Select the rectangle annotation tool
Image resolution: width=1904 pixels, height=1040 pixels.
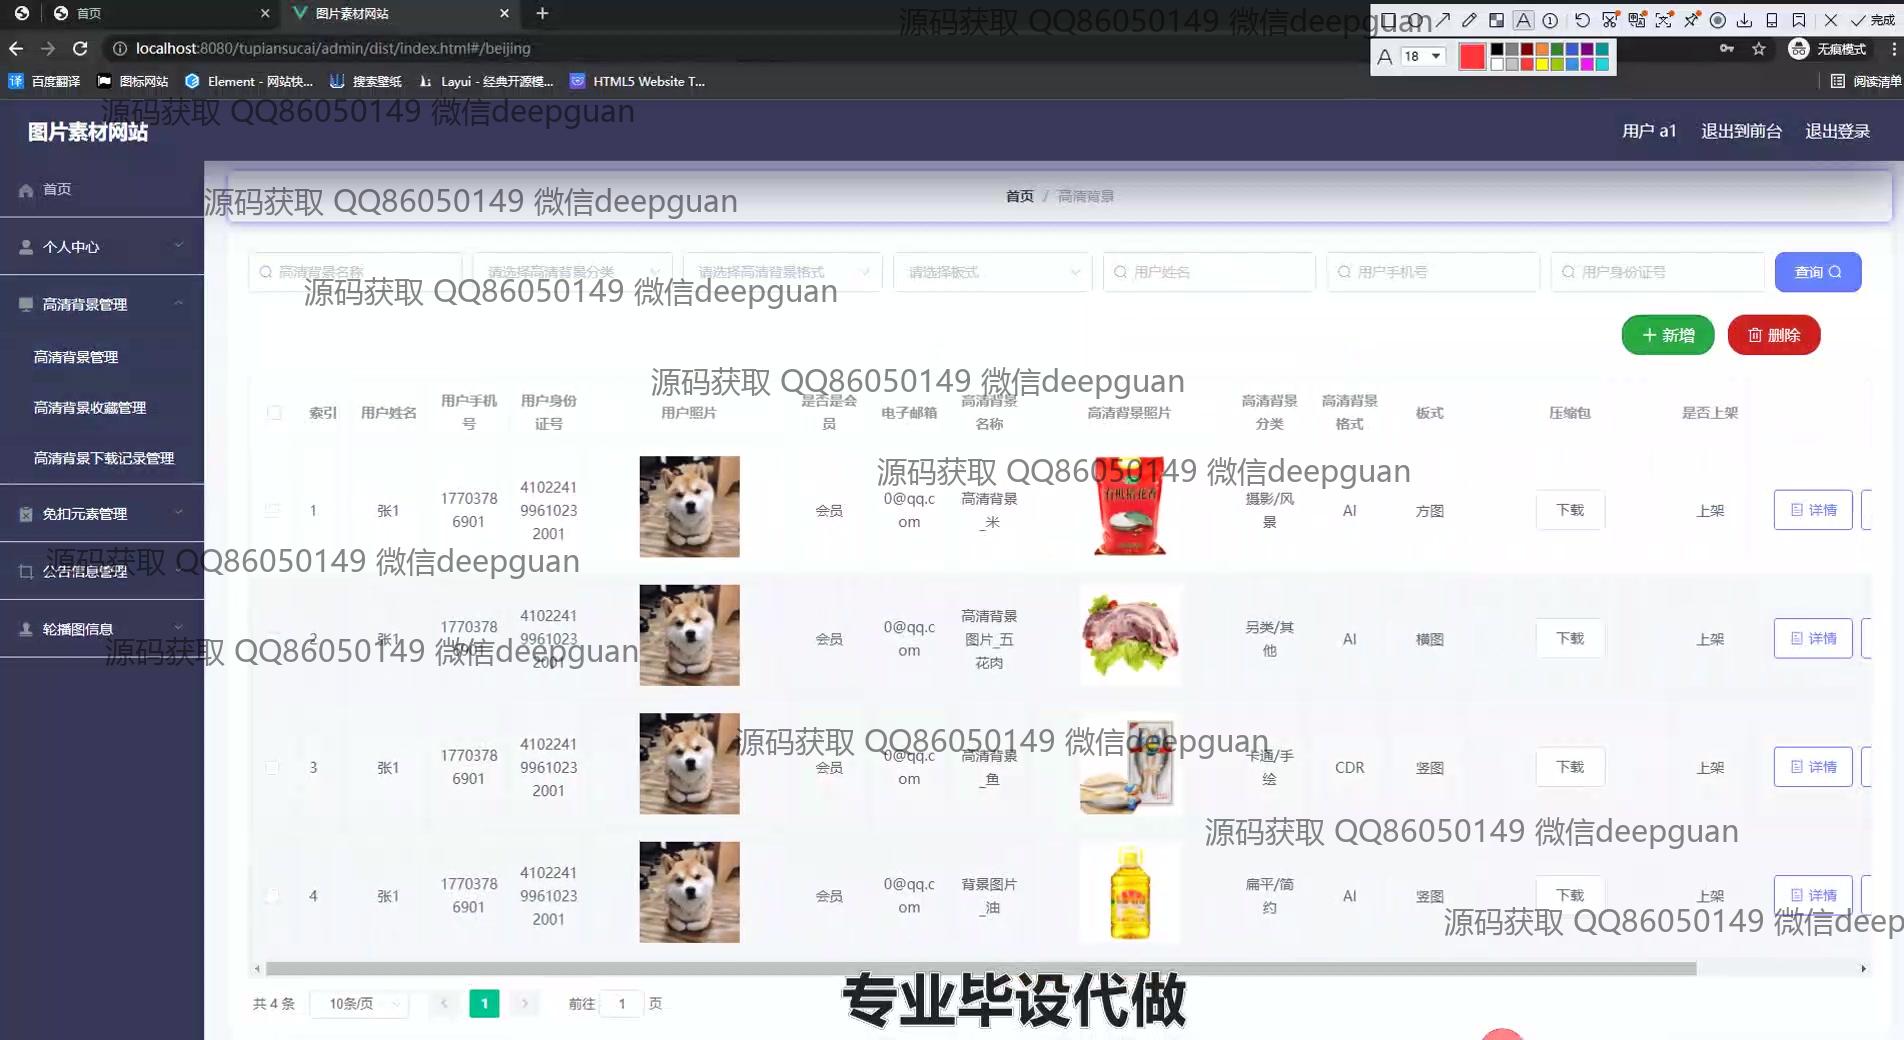(1389, 20)
